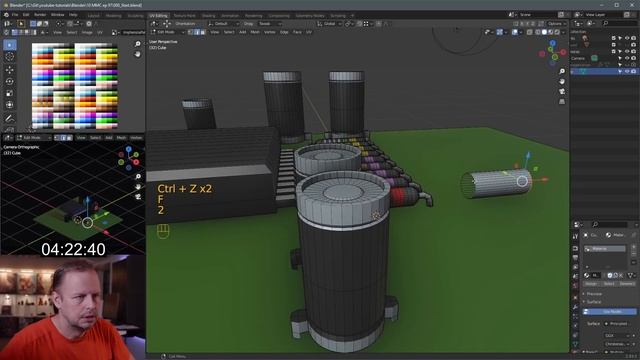The image size is (640, 360).
Task: Select the Rotate tool in UV editor toolbar
Action: 10,81
